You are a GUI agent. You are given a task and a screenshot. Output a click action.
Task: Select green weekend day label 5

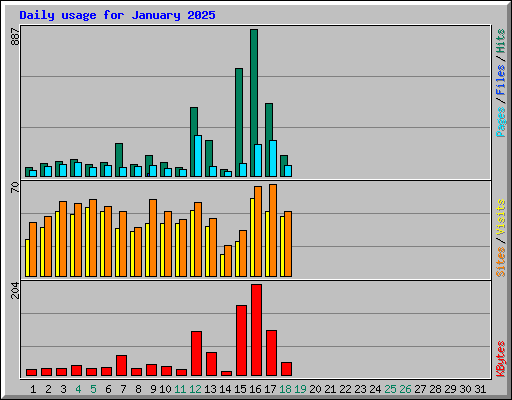pyautogui.click(x=93, y=389)
